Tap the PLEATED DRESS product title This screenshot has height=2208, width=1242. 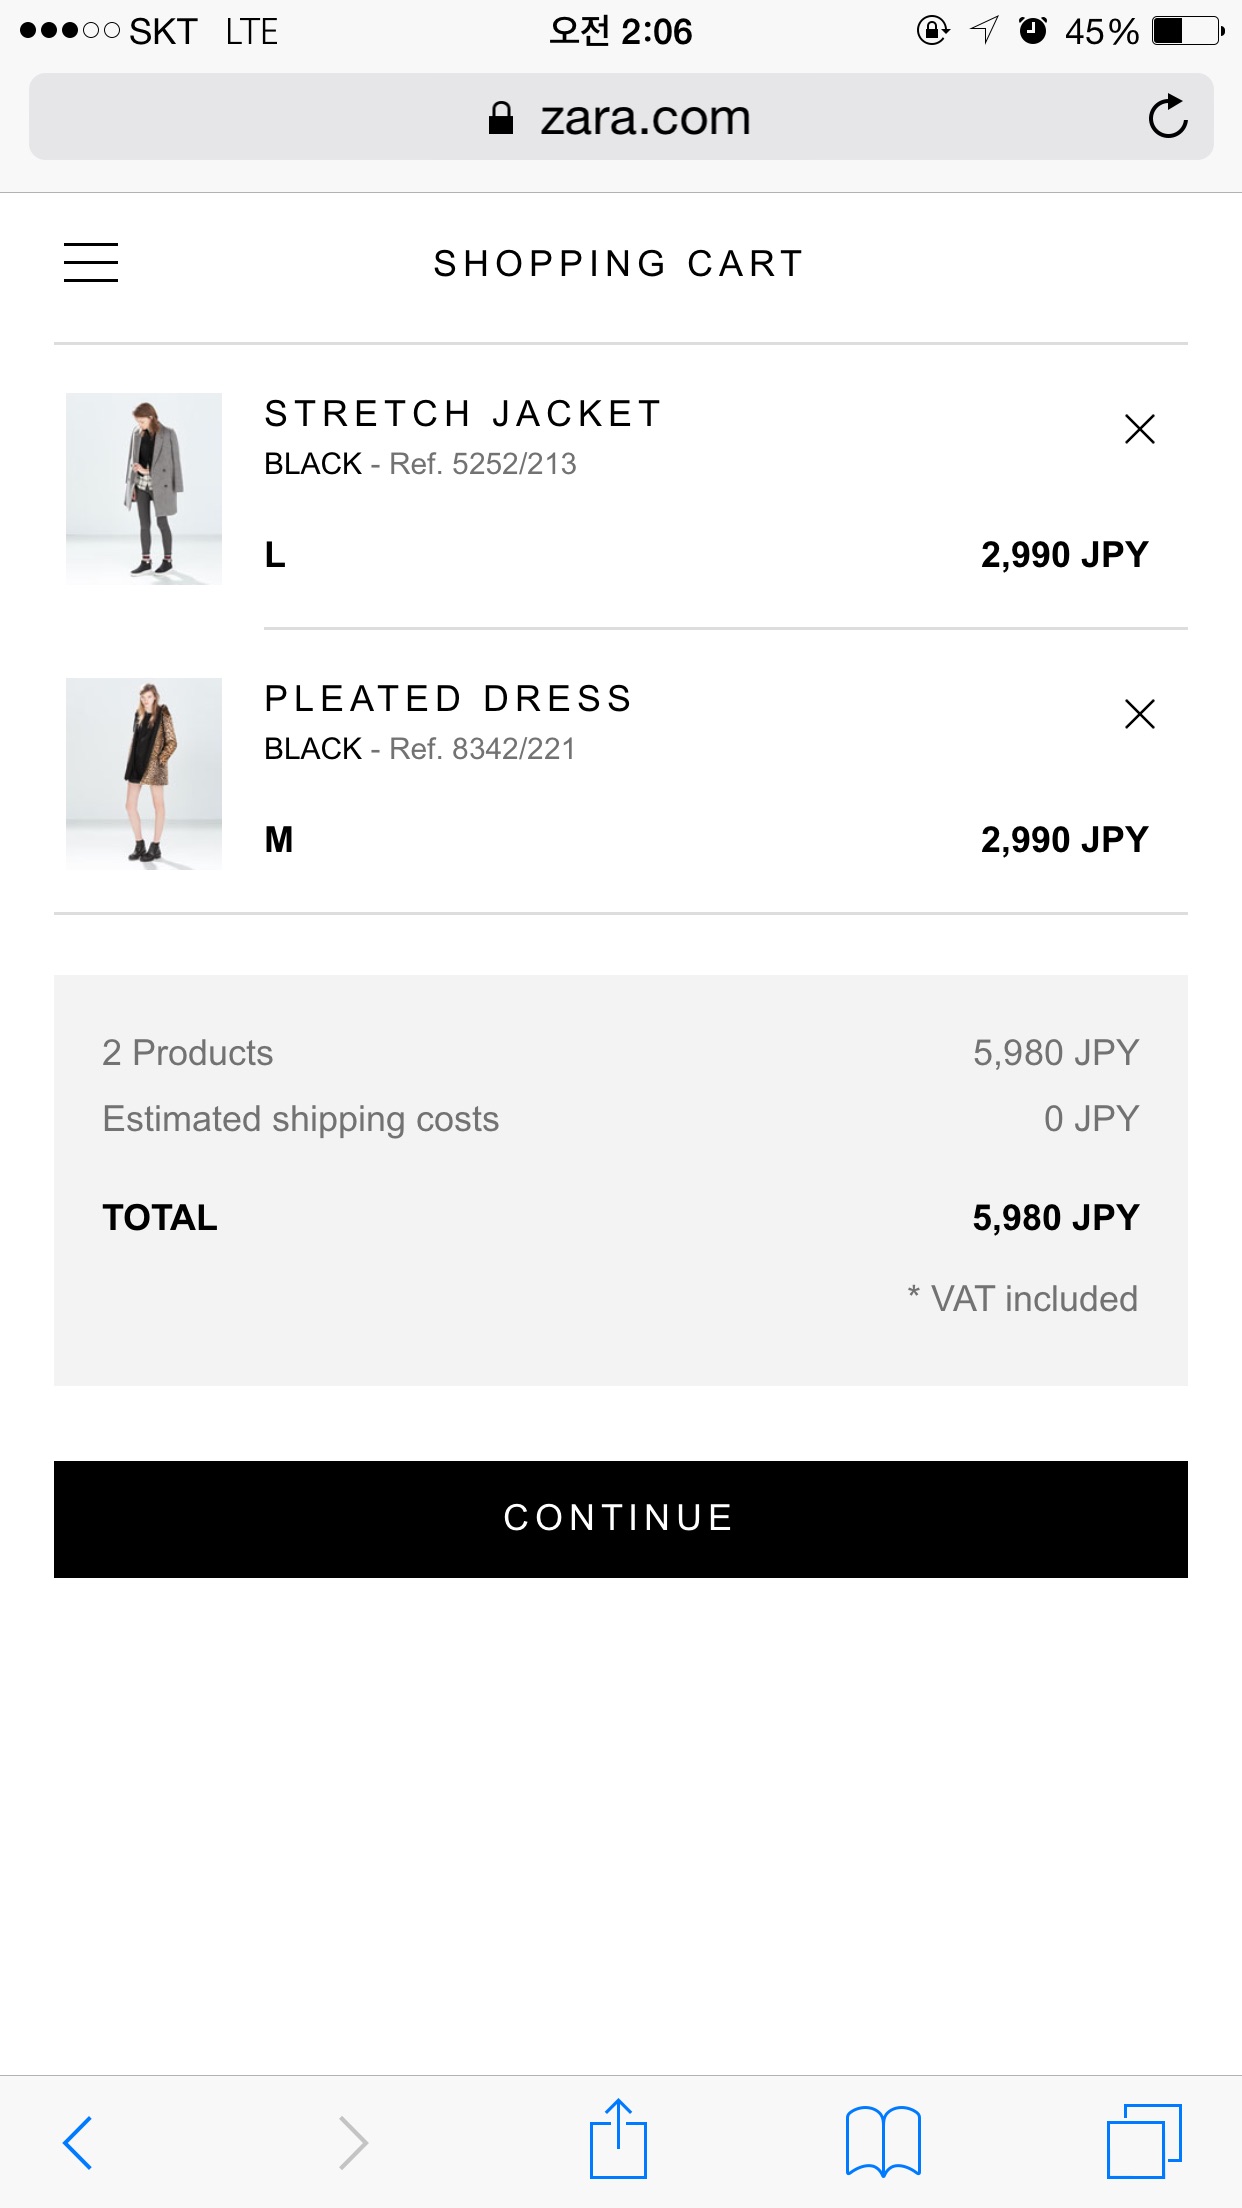point(449,699)
